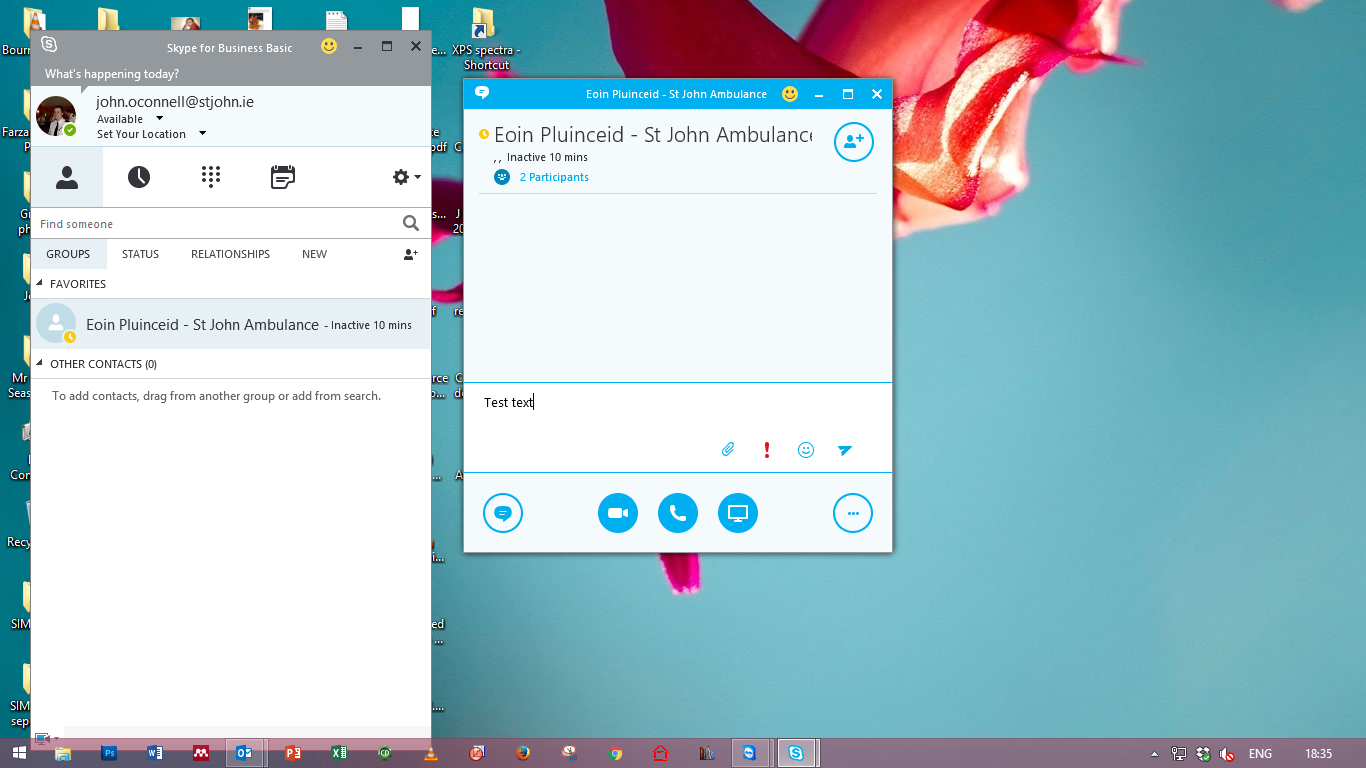Click the john.oconnell@stjohn.ie name text
The width and height of the screenshot is (1366, 768).
[x=175, y=101]
